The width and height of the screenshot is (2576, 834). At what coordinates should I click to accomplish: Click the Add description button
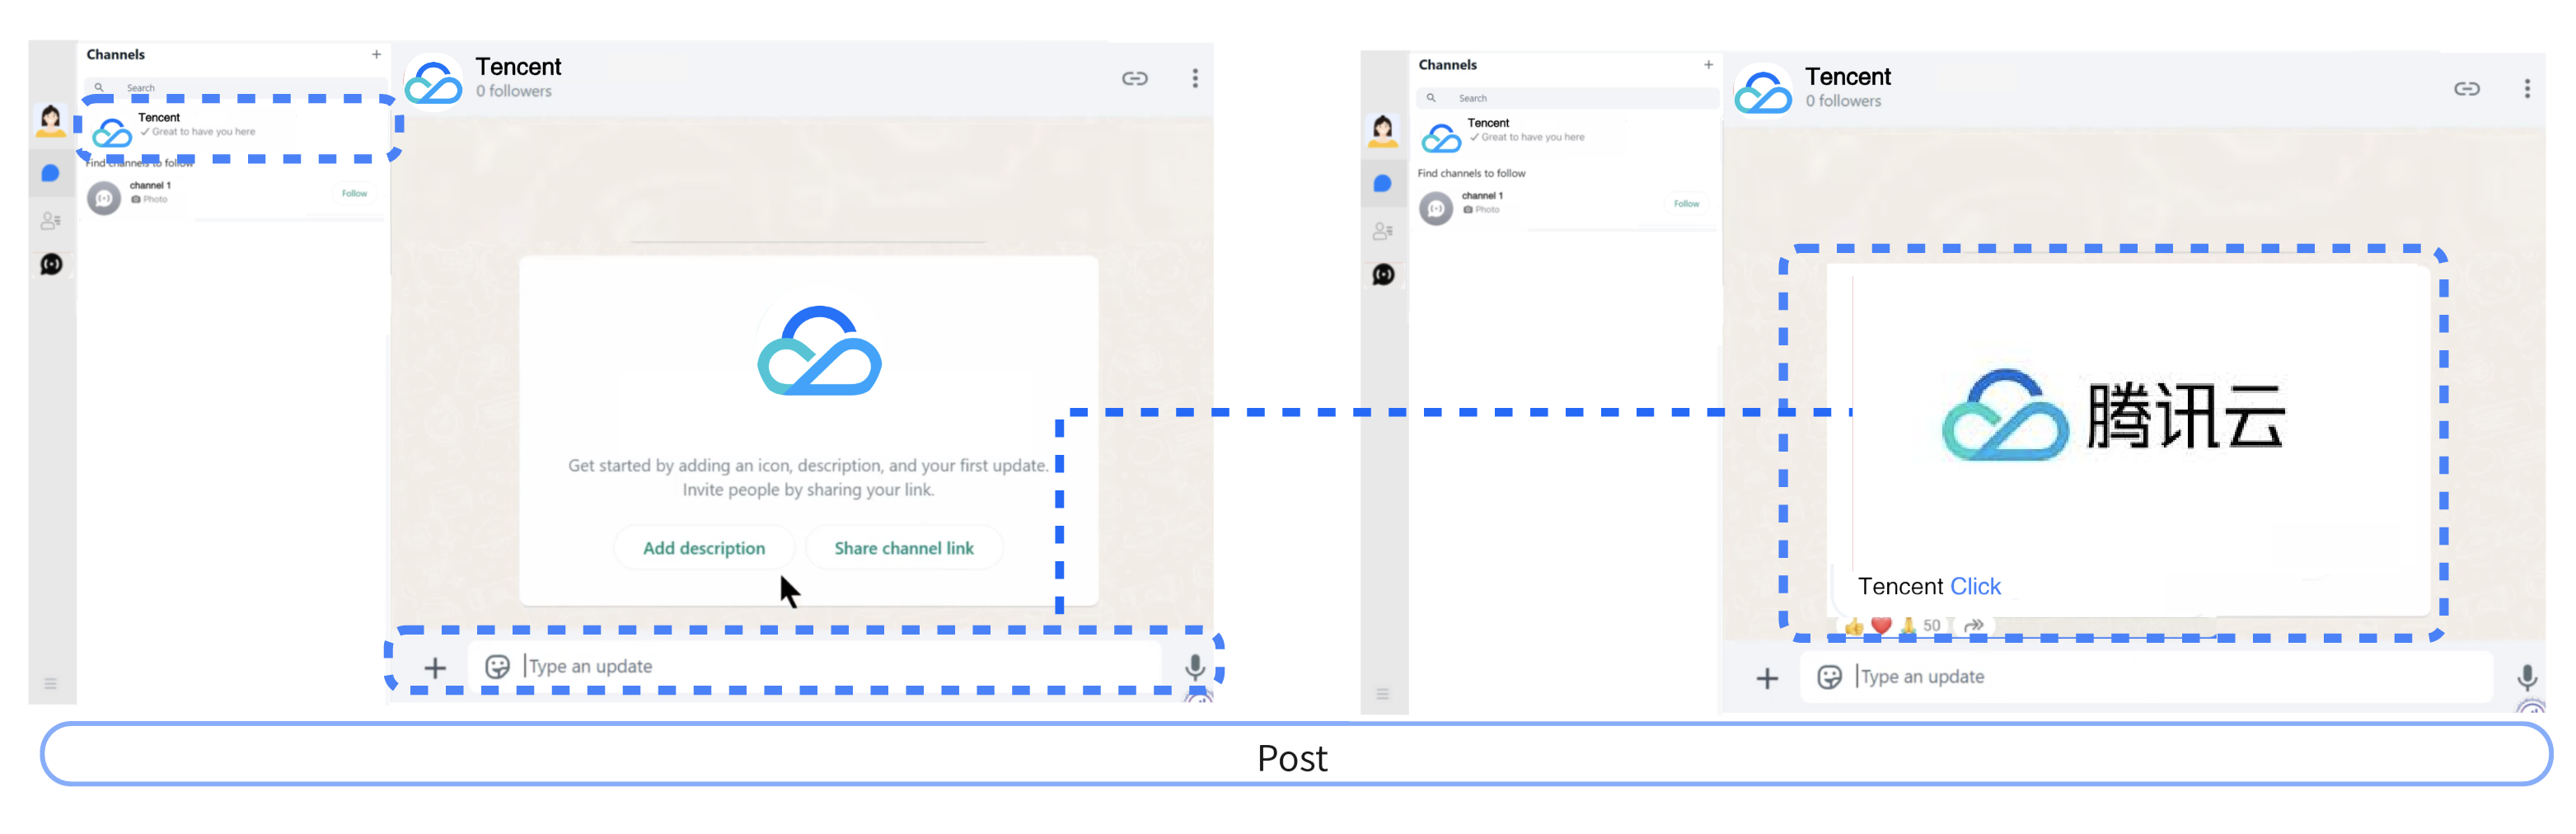(703, 548)
